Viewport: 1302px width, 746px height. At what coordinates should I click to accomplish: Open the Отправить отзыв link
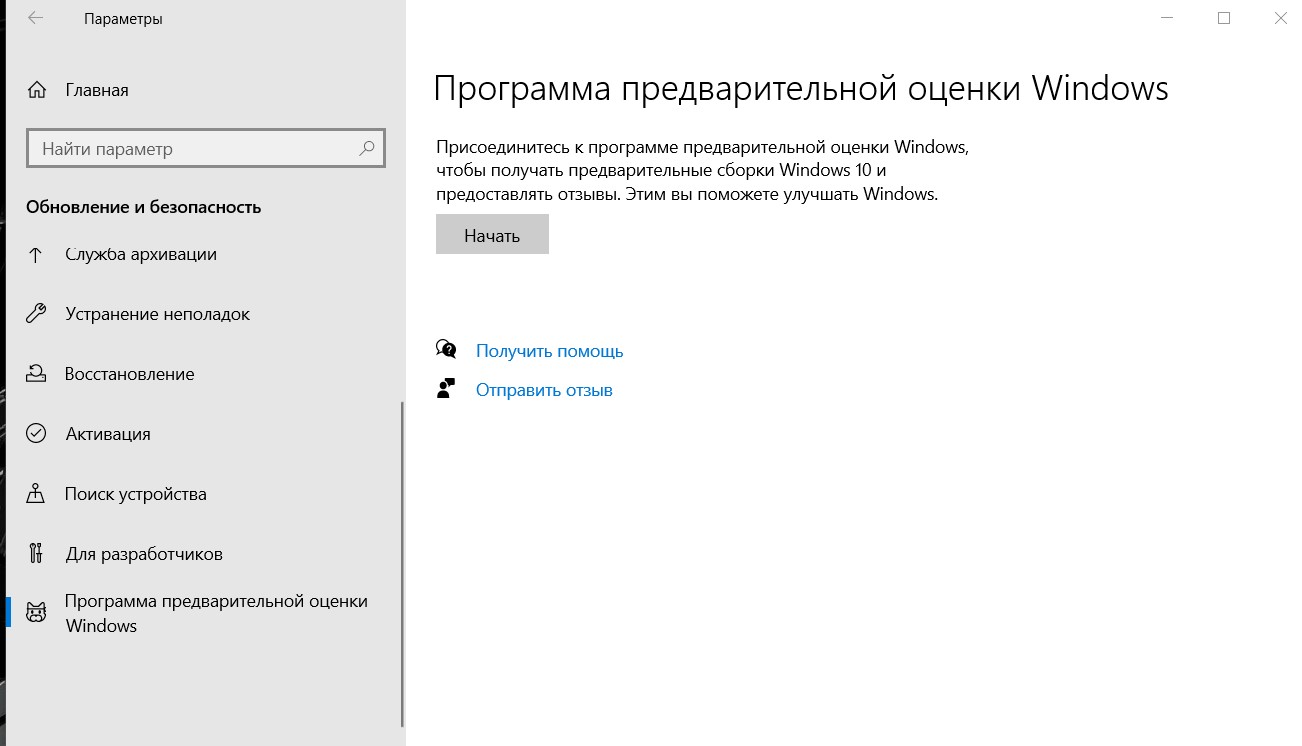[x=544, y=390]
